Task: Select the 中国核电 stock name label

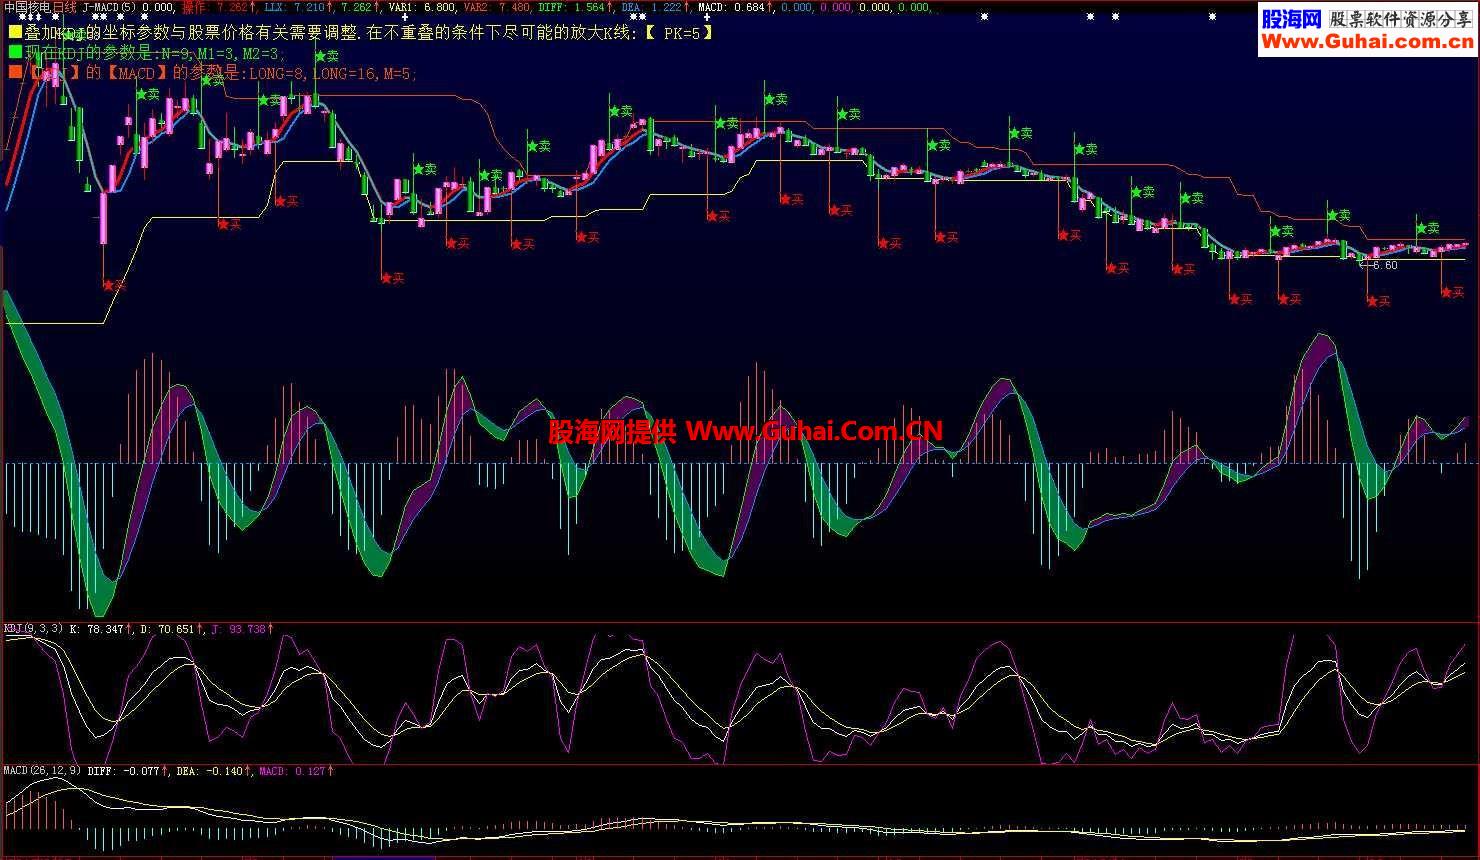Action: (26, 7)
